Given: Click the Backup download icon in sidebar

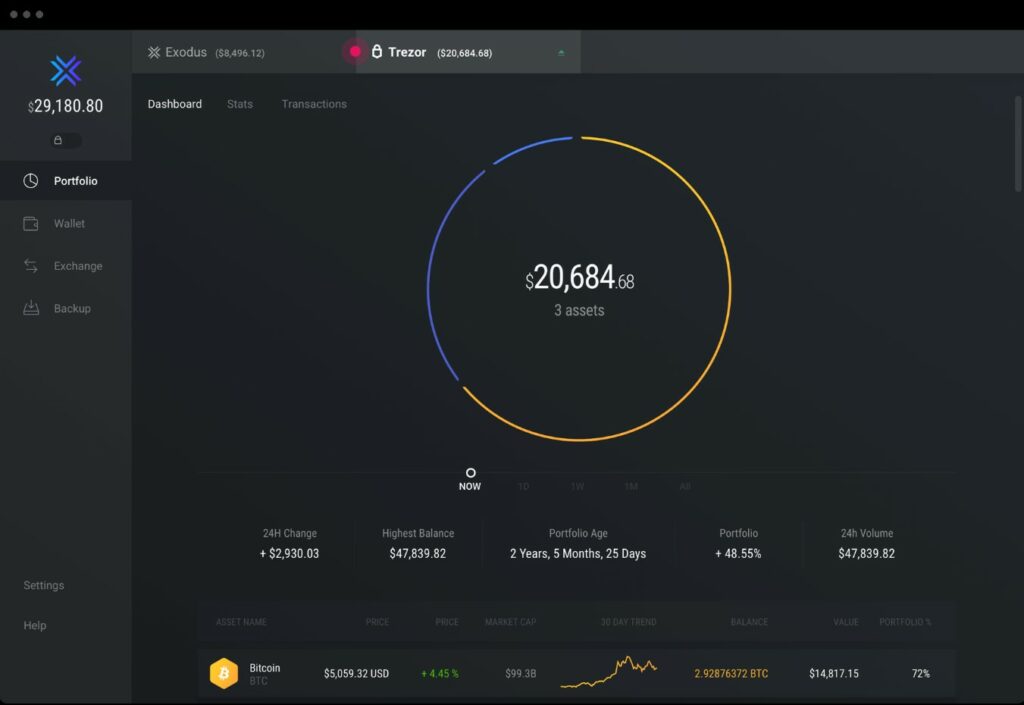Looking at the screenshot, I should 31,308.
